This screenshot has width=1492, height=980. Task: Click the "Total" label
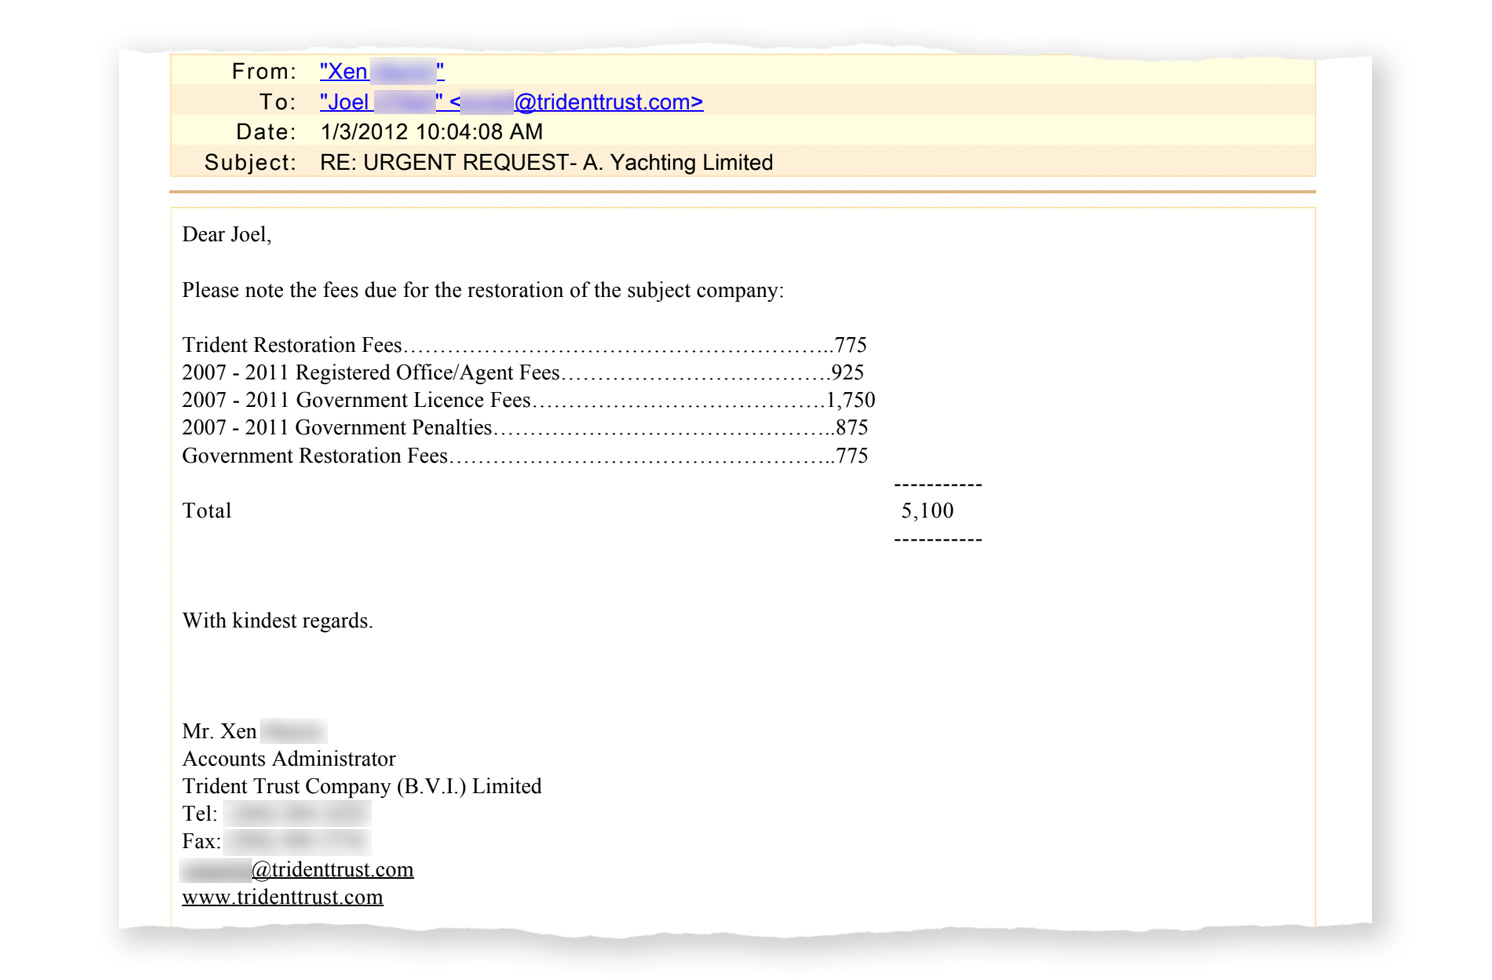(x=207, y=511)
